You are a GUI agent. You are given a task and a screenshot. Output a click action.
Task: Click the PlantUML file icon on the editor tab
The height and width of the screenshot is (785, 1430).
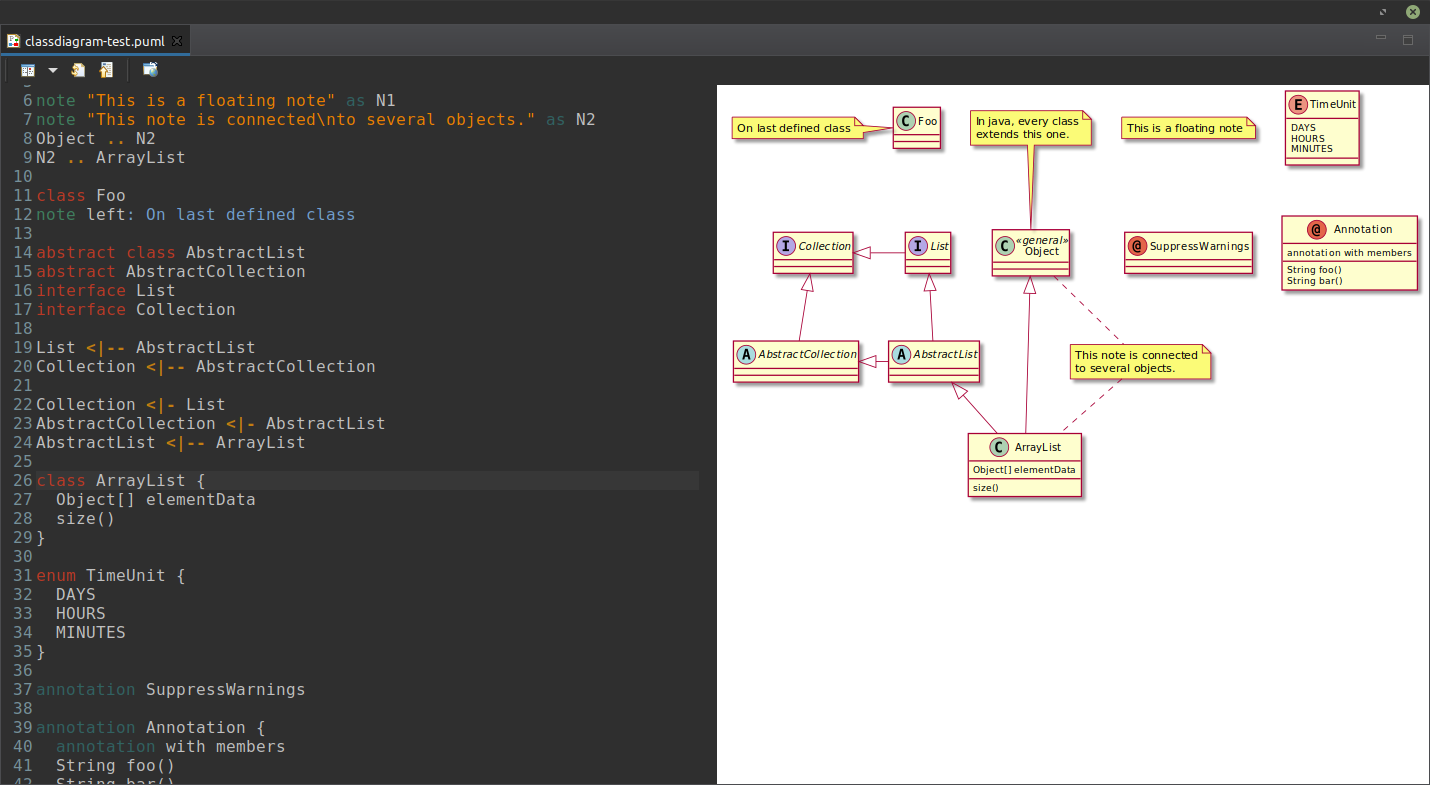(14, 41)
